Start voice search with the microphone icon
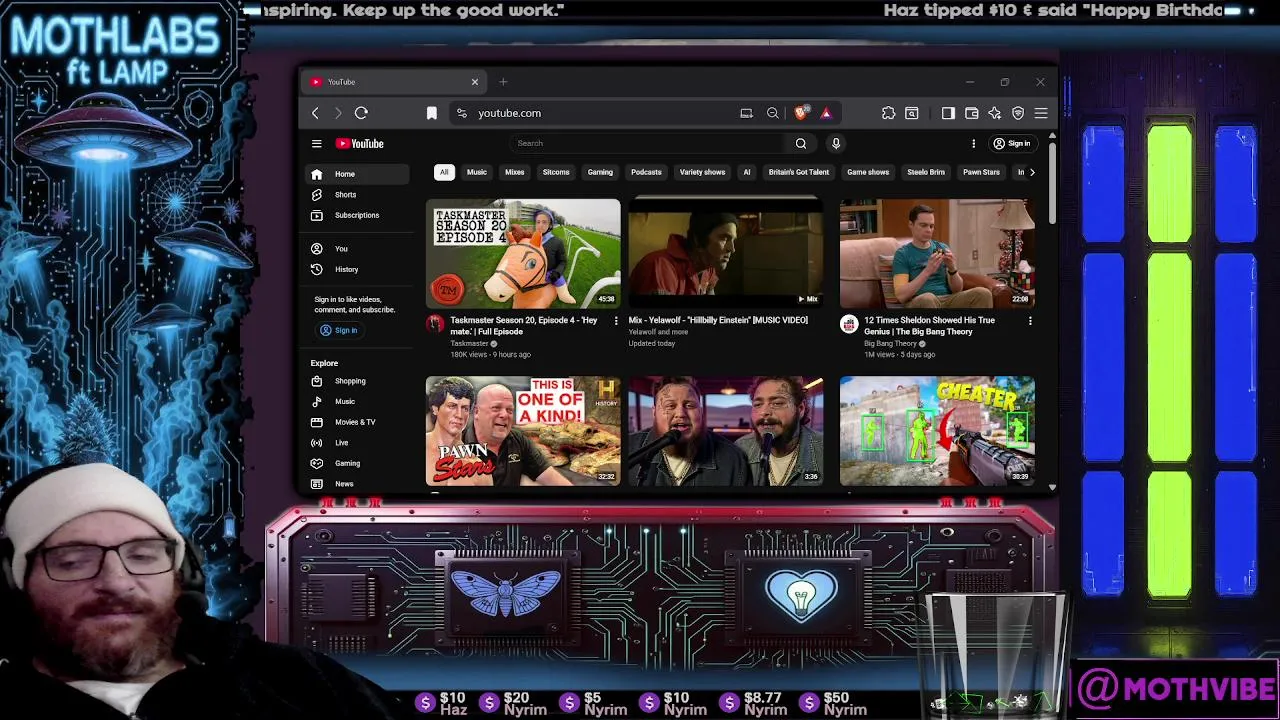 (836, 143)
